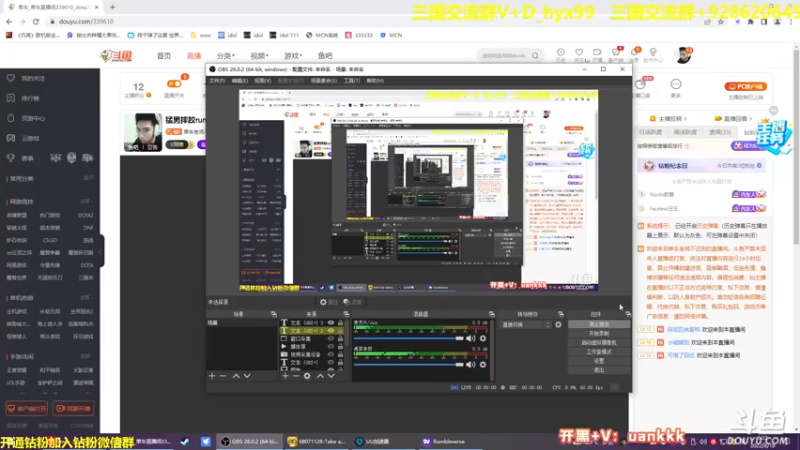
Task: Mute the desktop audio speaker icon
Action: [x=470, y=364]
